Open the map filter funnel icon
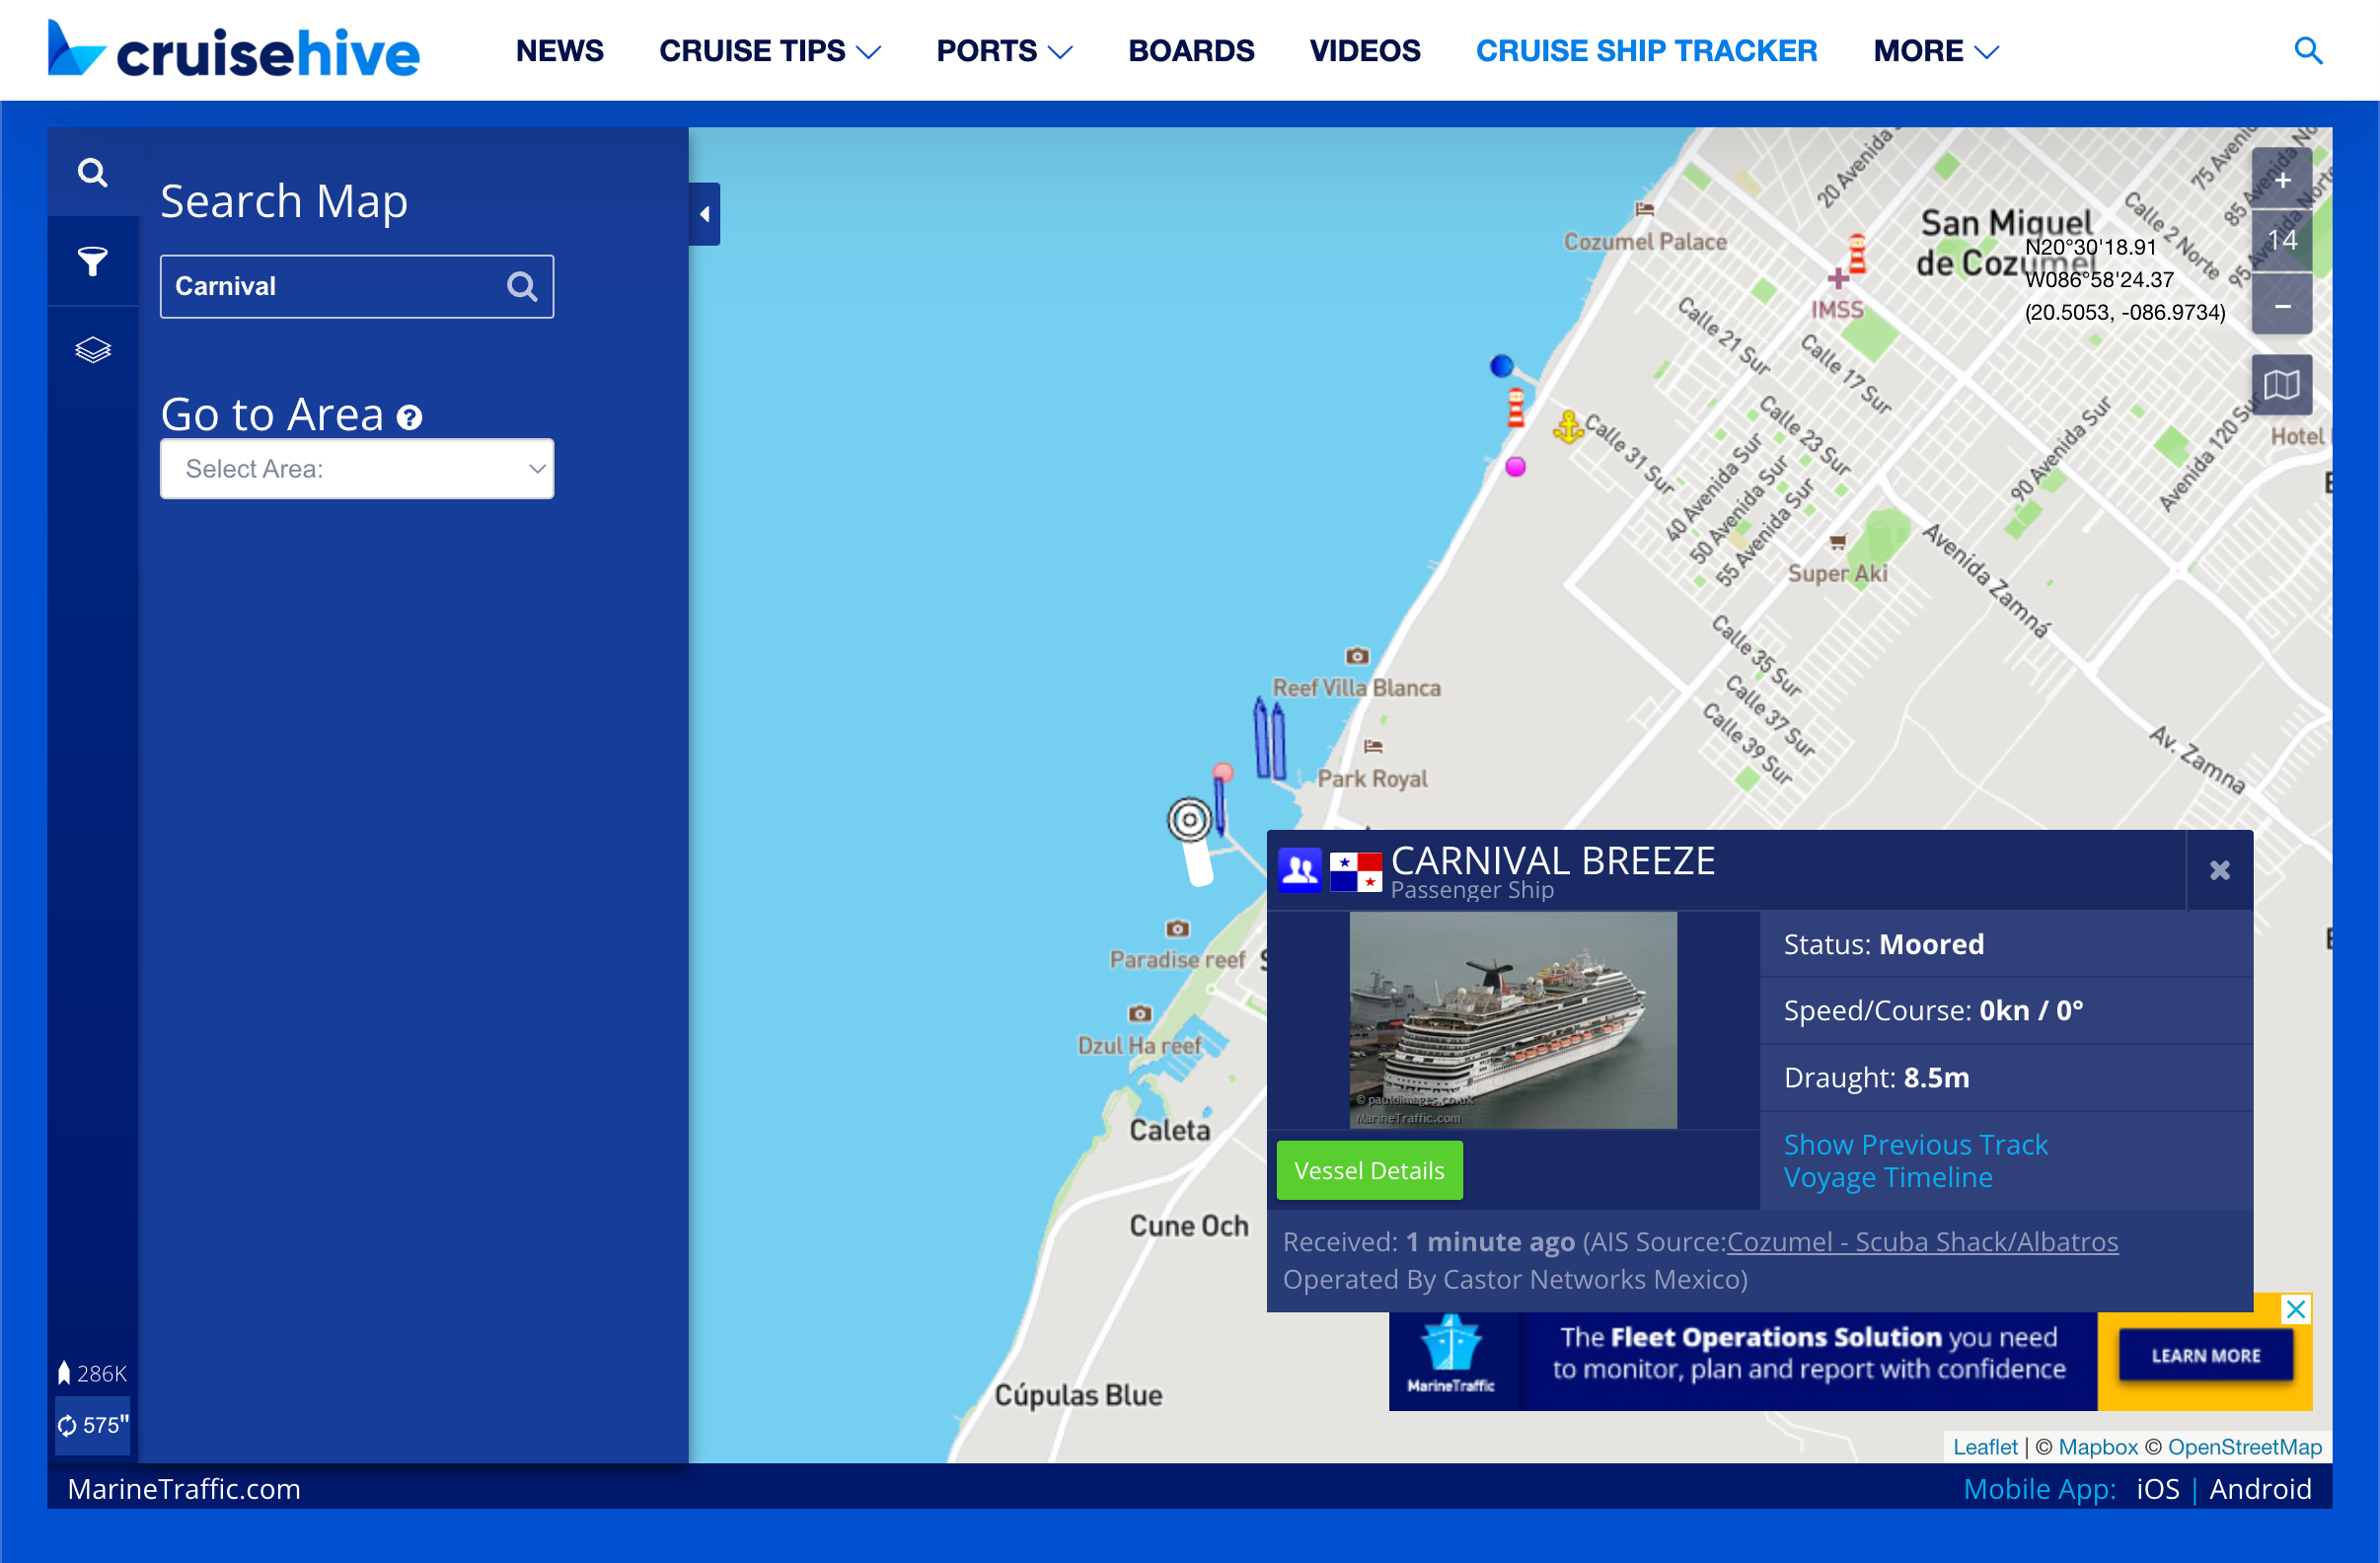This screenshot has height=1563, width=2380. [92, 261]
